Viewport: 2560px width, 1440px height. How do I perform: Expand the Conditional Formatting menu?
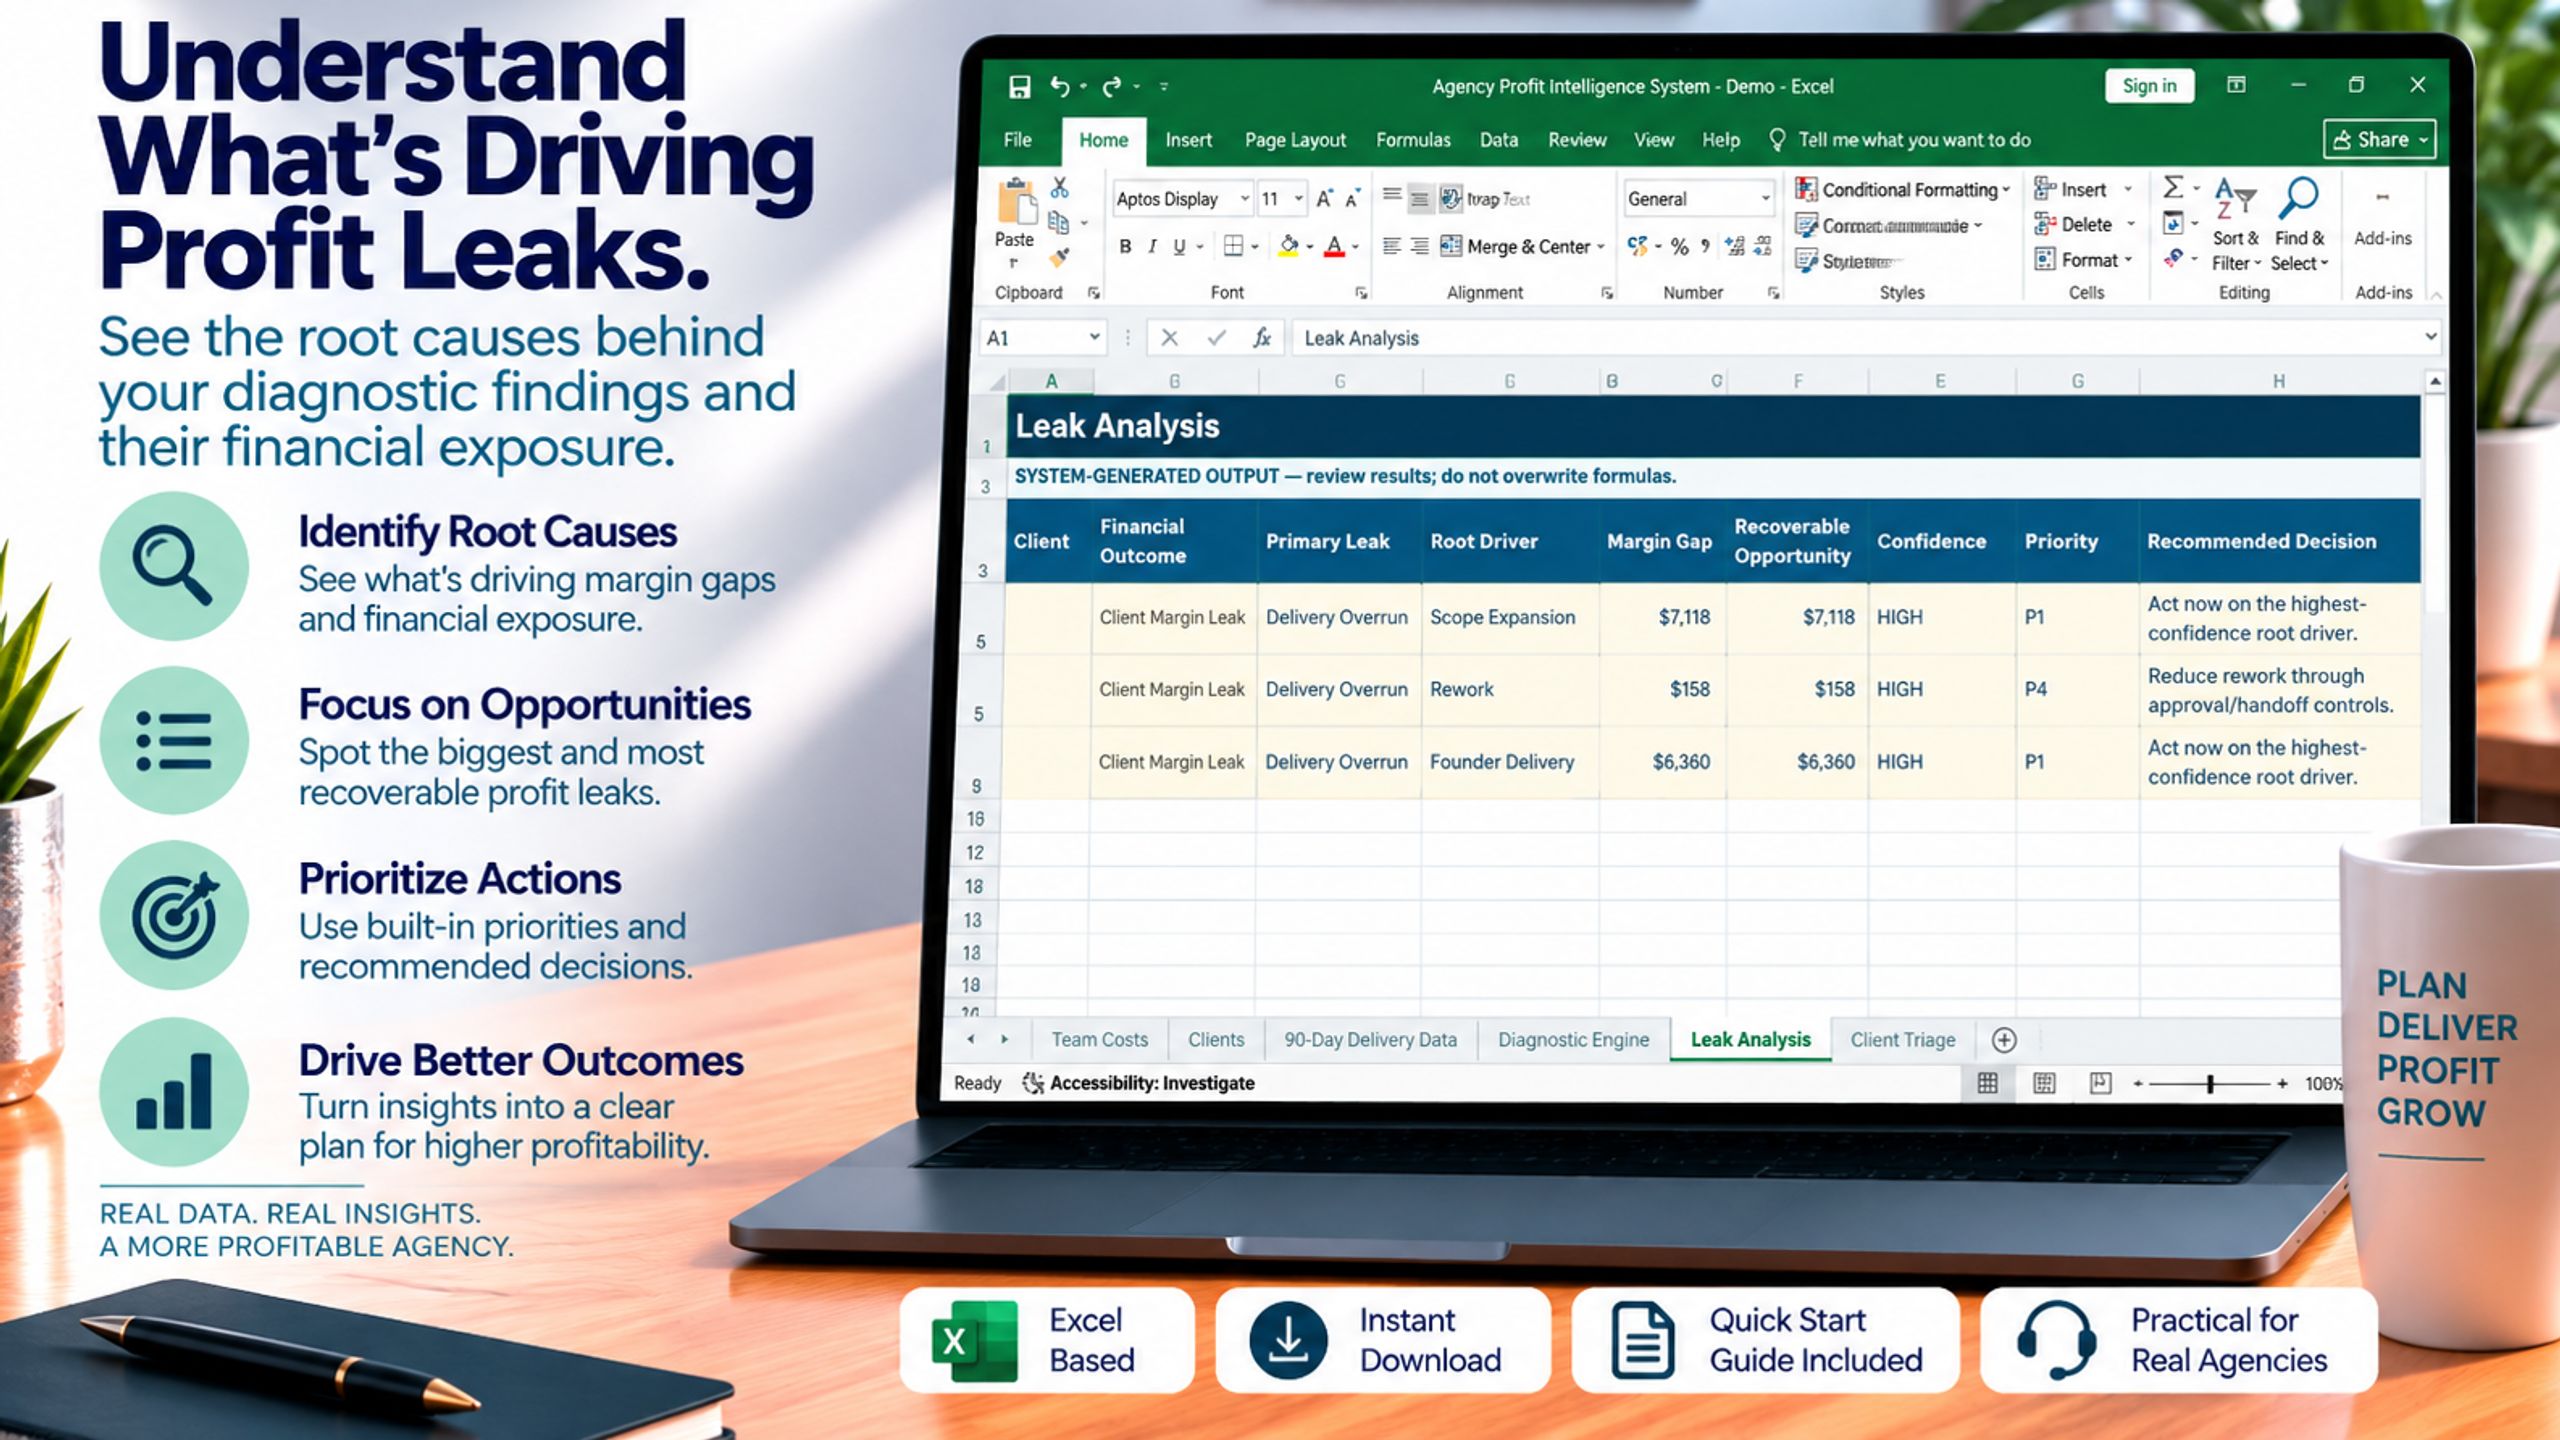point(1902,189)
